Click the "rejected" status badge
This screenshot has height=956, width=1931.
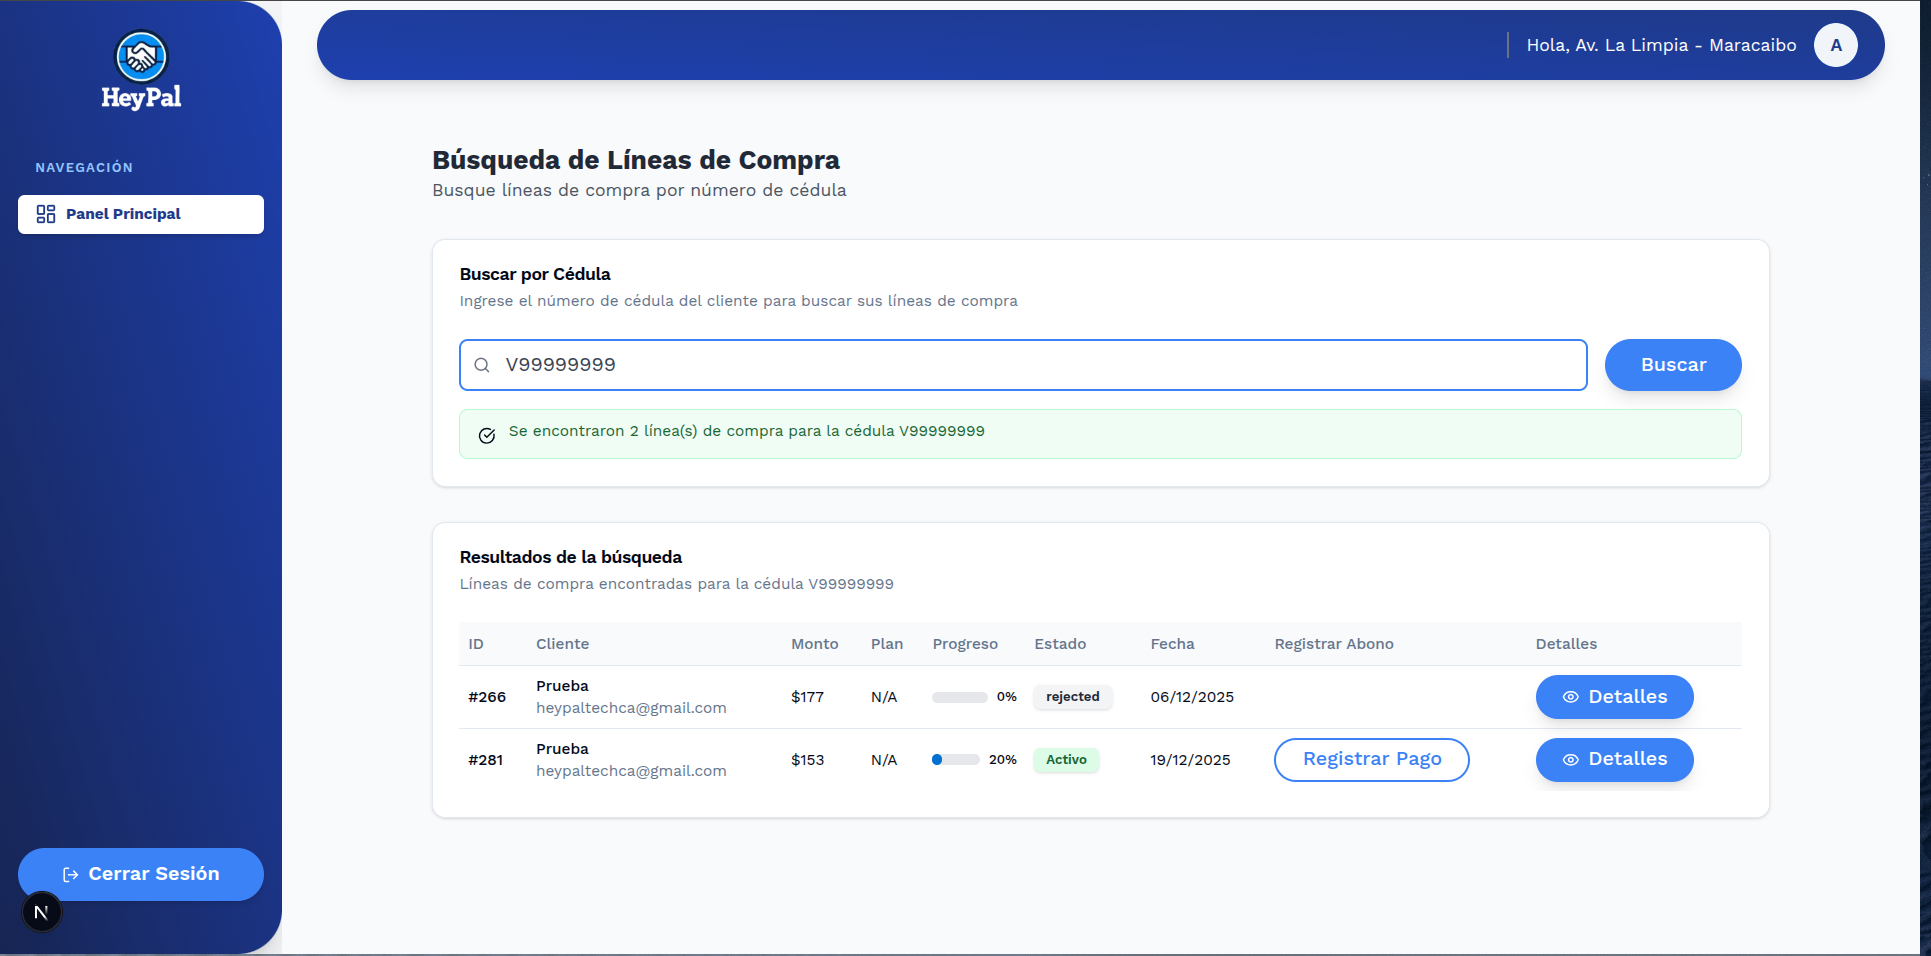click(x=1072, y=697)
